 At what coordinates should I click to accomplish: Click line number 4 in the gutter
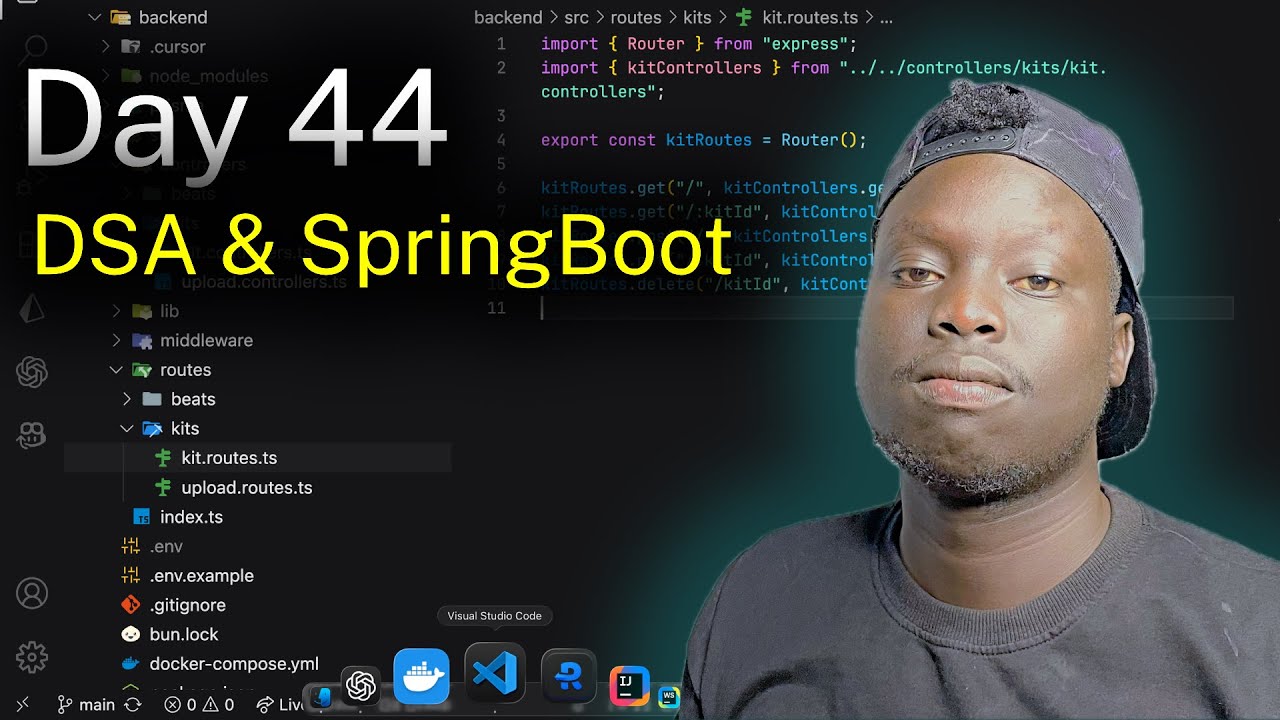[500, 140]
